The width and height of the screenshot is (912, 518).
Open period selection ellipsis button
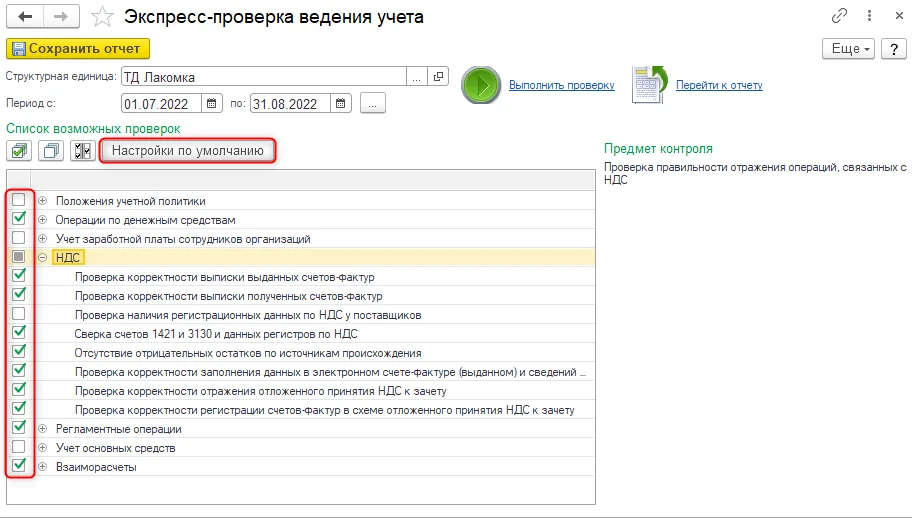pos(373,103)
